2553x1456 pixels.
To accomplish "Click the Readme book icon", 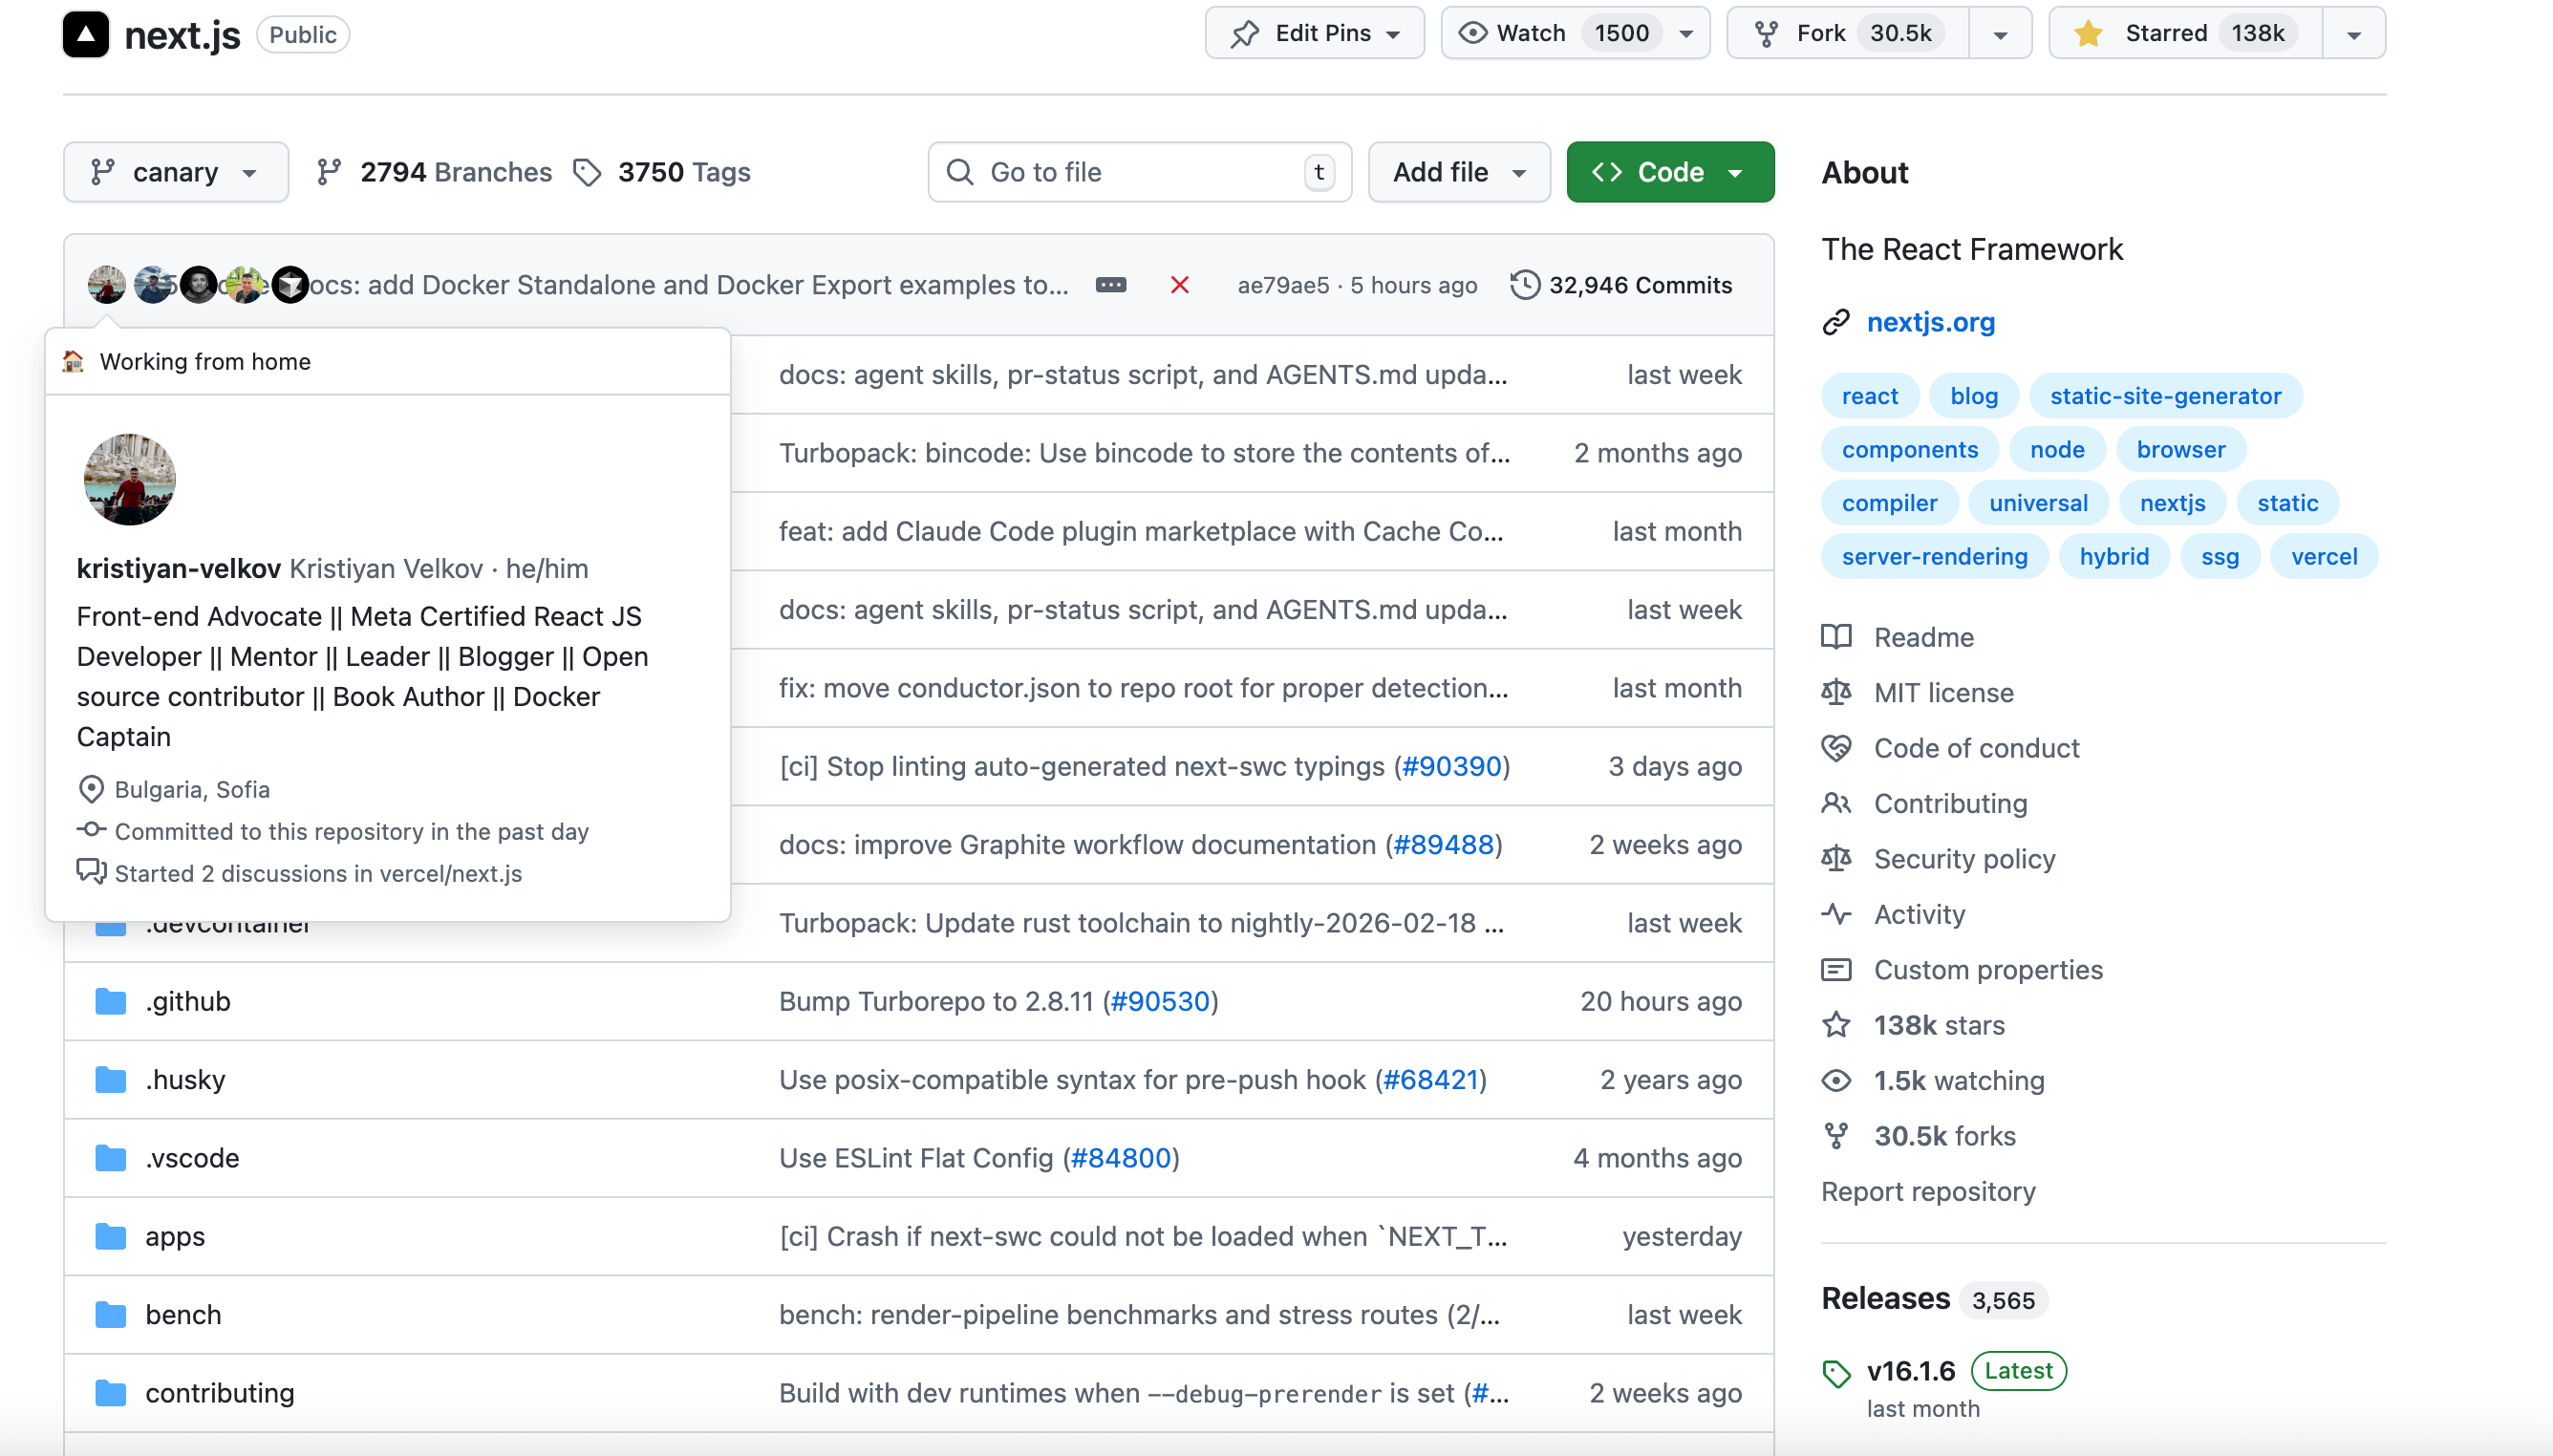I will point(1836,637).
